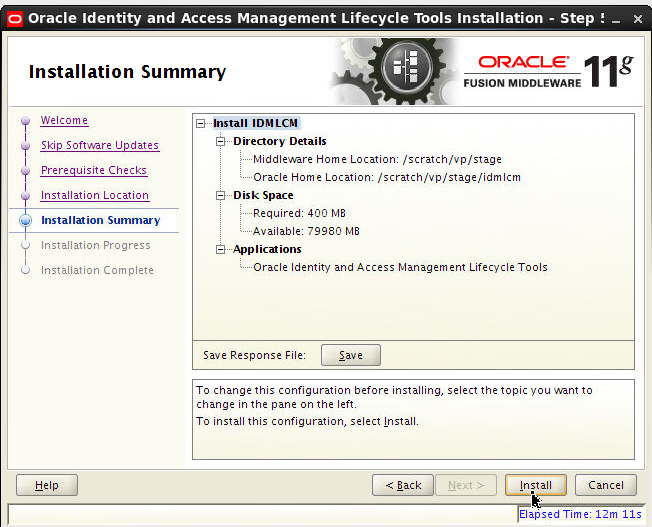Select the Disk Space tree label
The image size is (652, 527).
pos(263,195)
